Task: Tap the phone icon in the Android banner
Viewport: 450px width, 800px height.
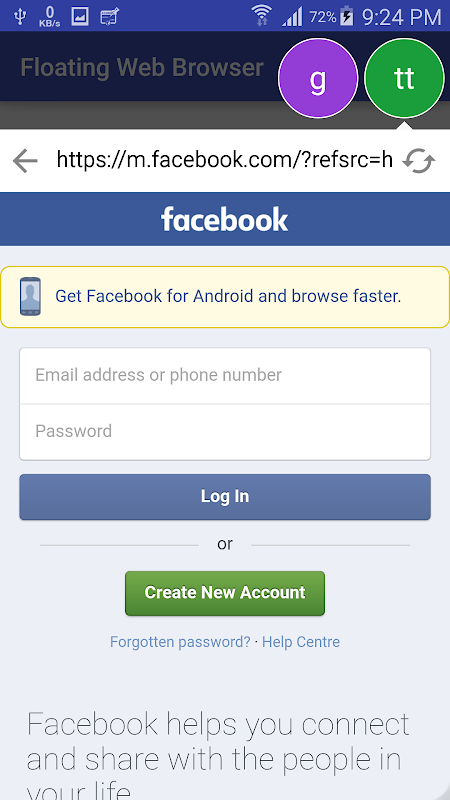Action: (x=30, y=296)
